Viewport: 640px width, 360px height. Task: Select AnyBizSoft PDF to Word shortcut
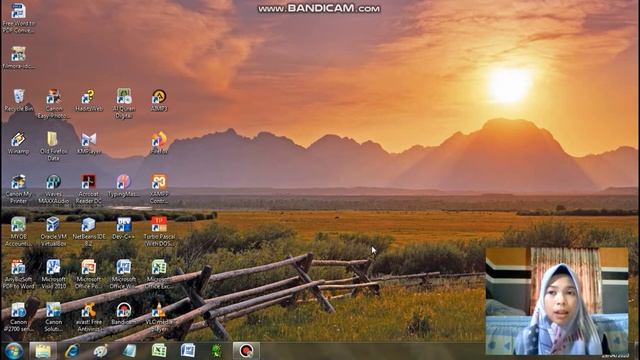[18, 274]
